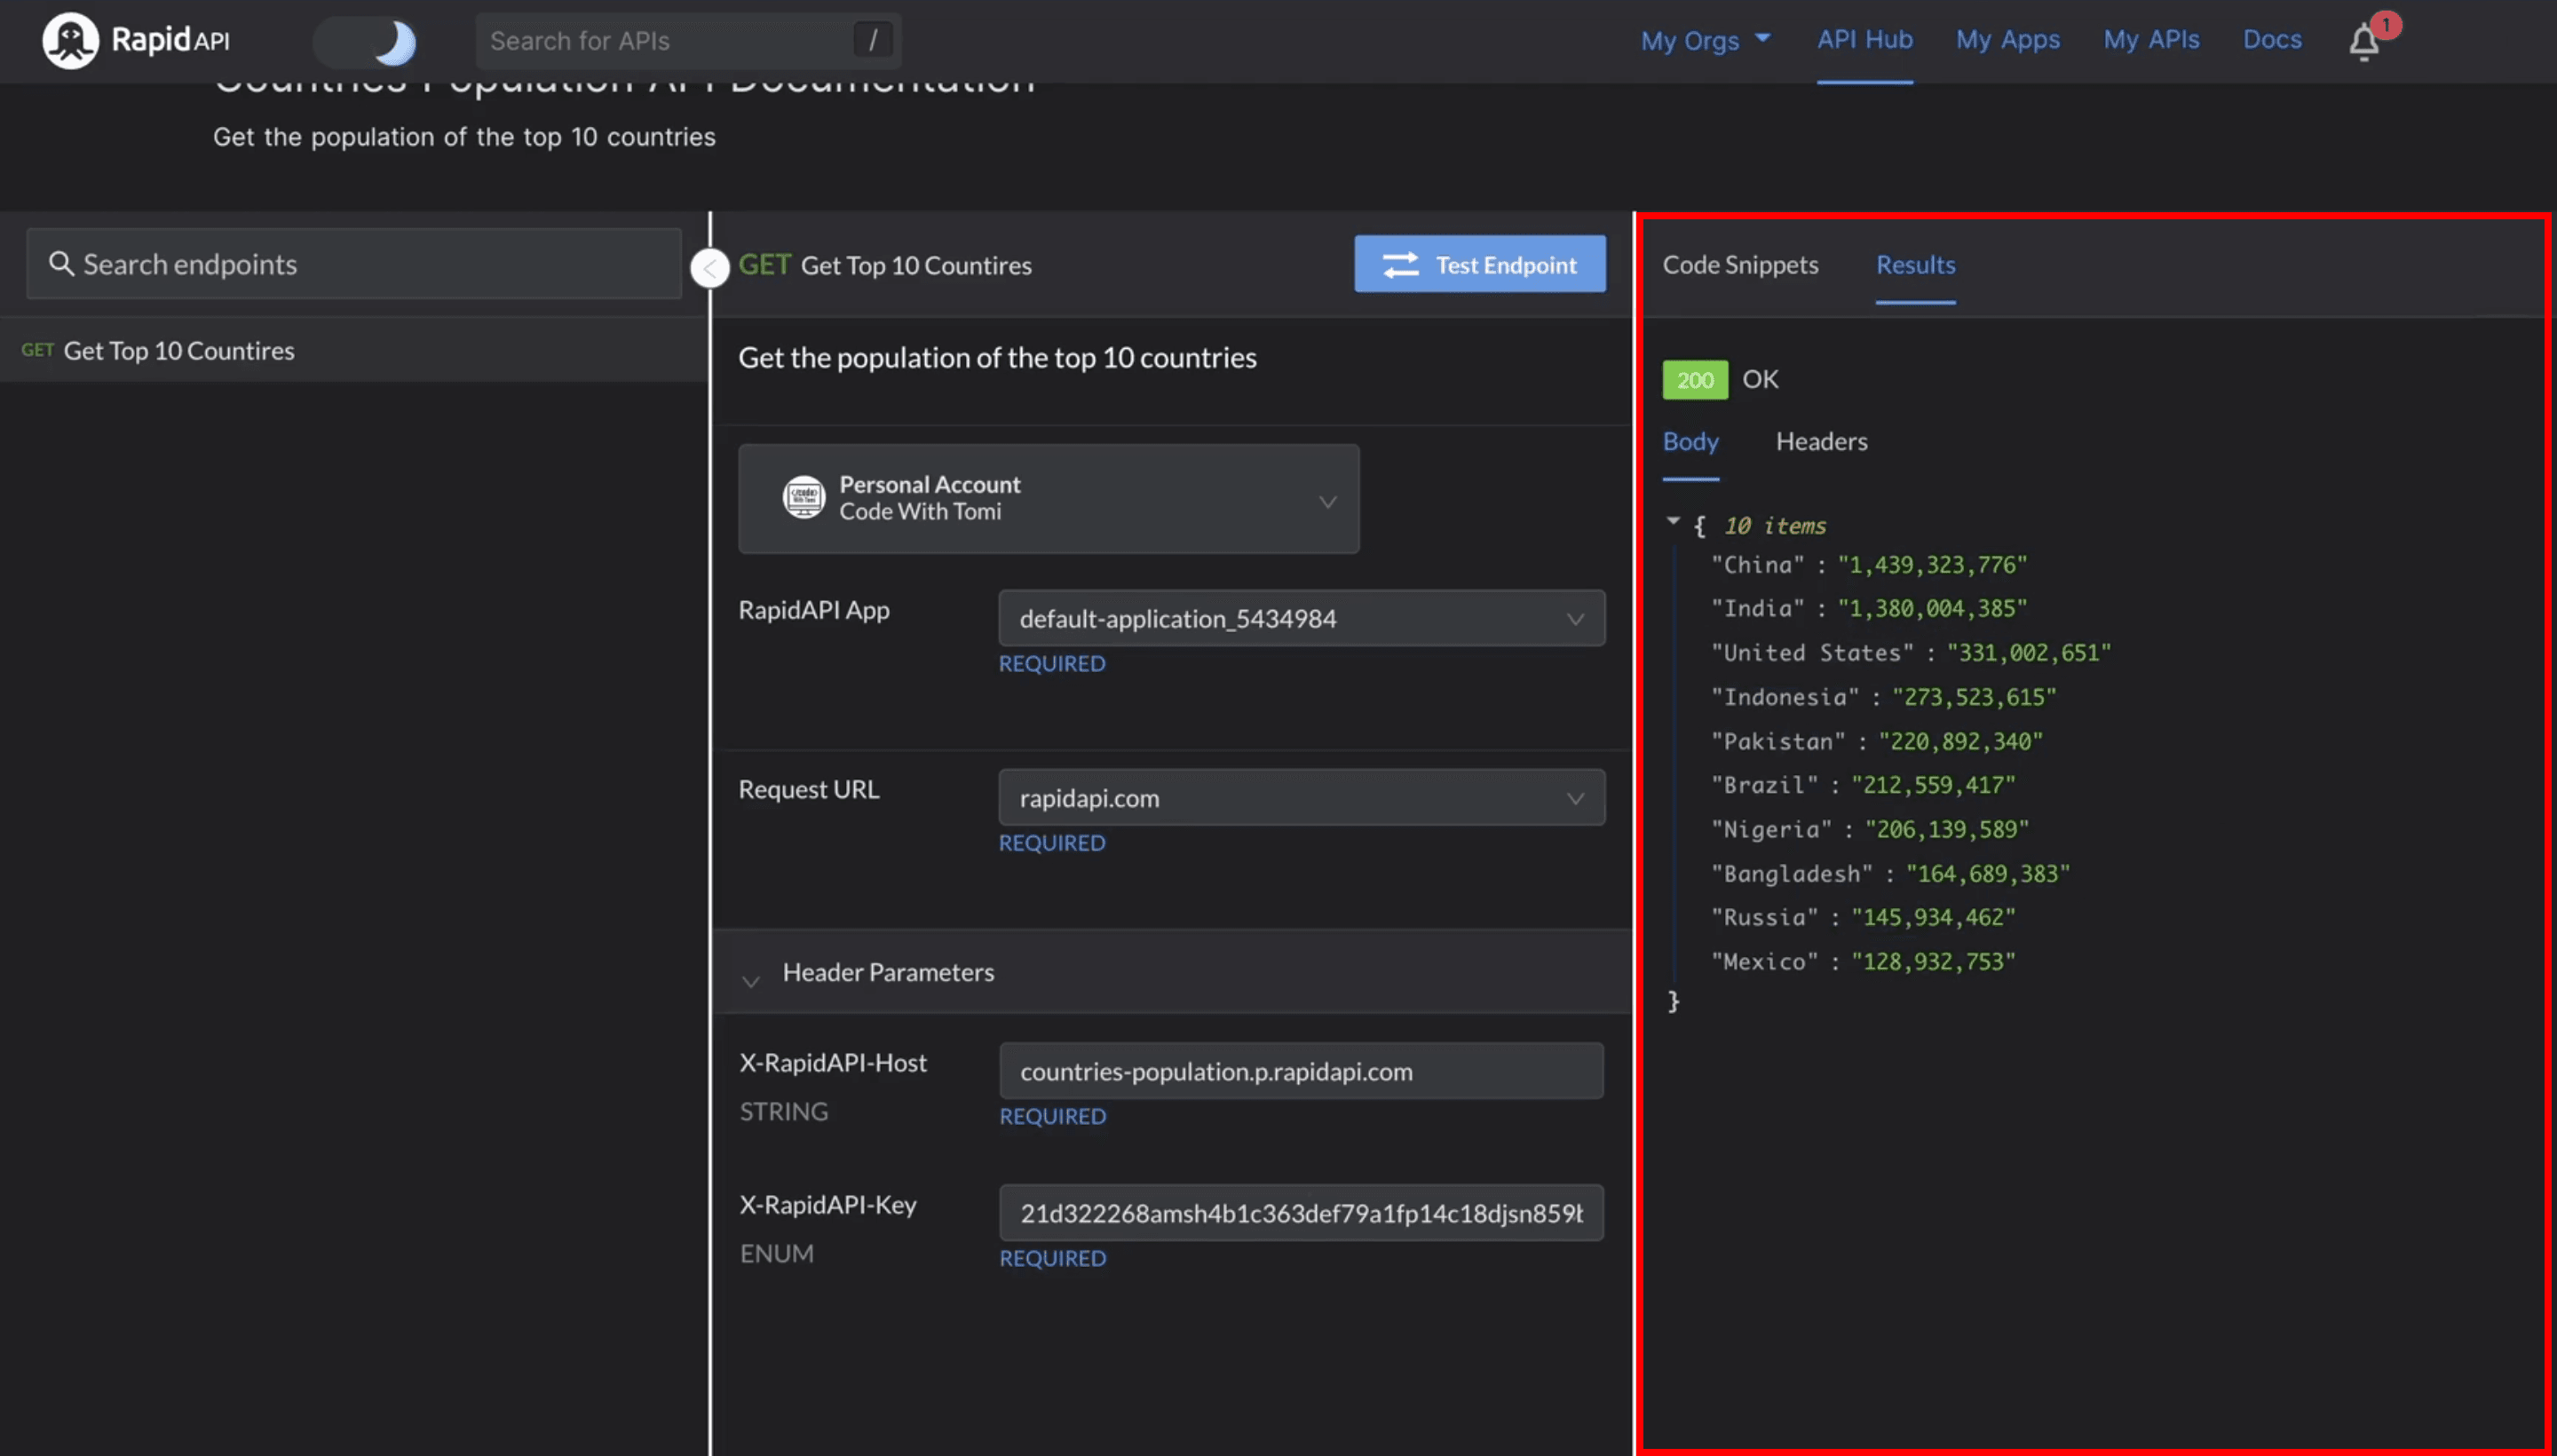Toggle the dark mode moon switch

[x=366, y=41]
